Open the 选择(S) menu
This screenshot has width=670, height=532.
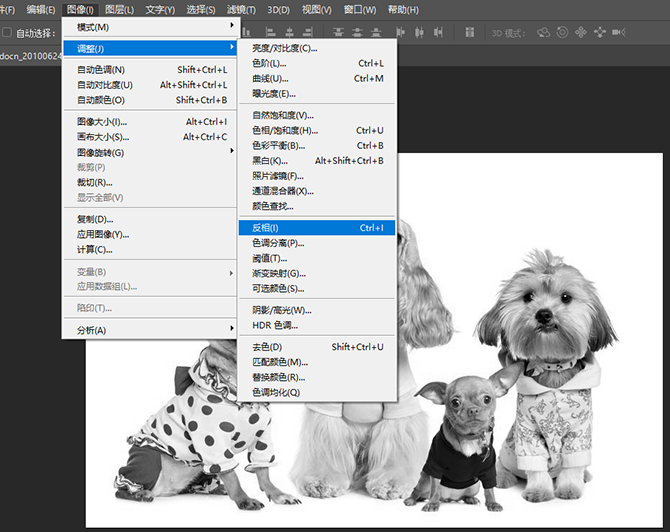(x=201, y=9)
